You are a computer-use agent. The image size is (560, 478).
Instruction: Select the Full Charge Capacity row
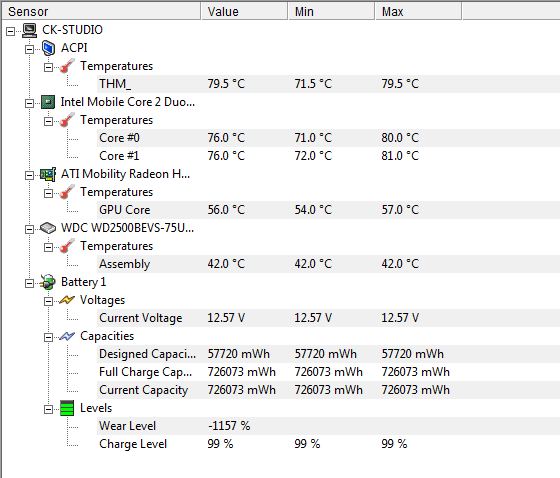(x=328, y=372)
